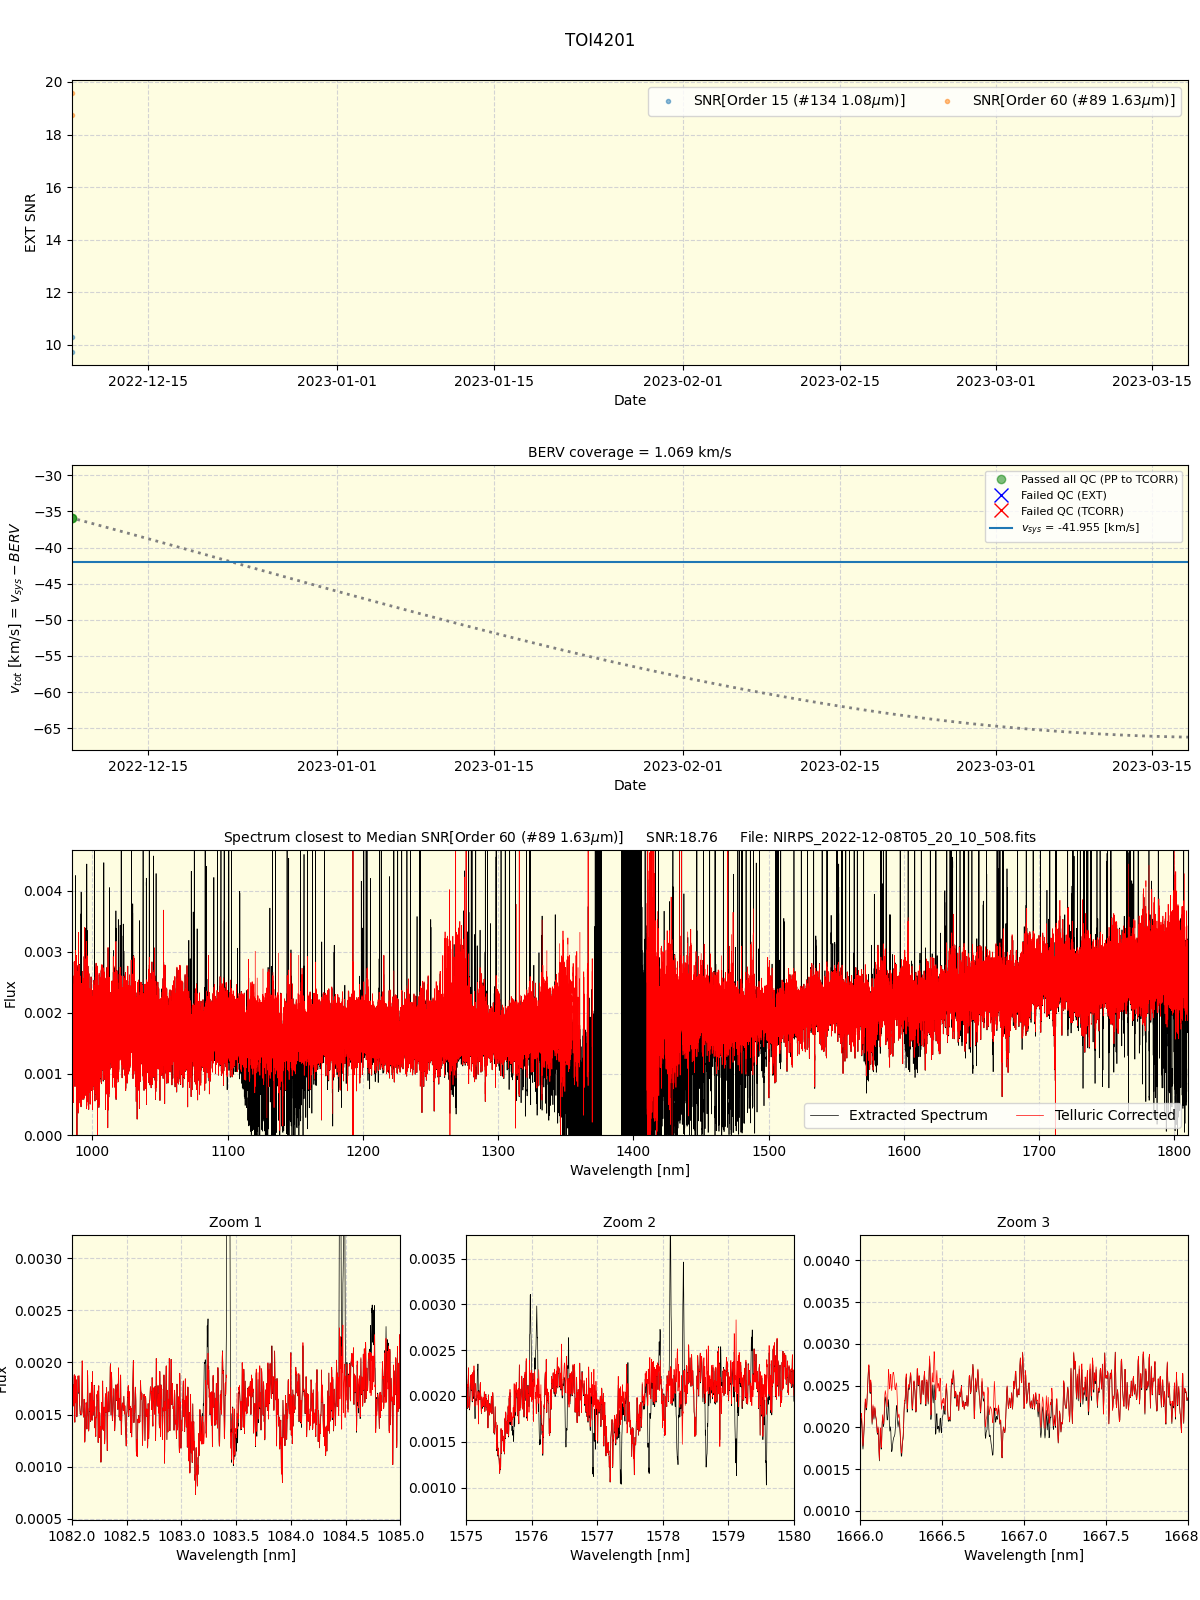Click the BERV coverage = 1.069 km/s title

tap(630, 453)
